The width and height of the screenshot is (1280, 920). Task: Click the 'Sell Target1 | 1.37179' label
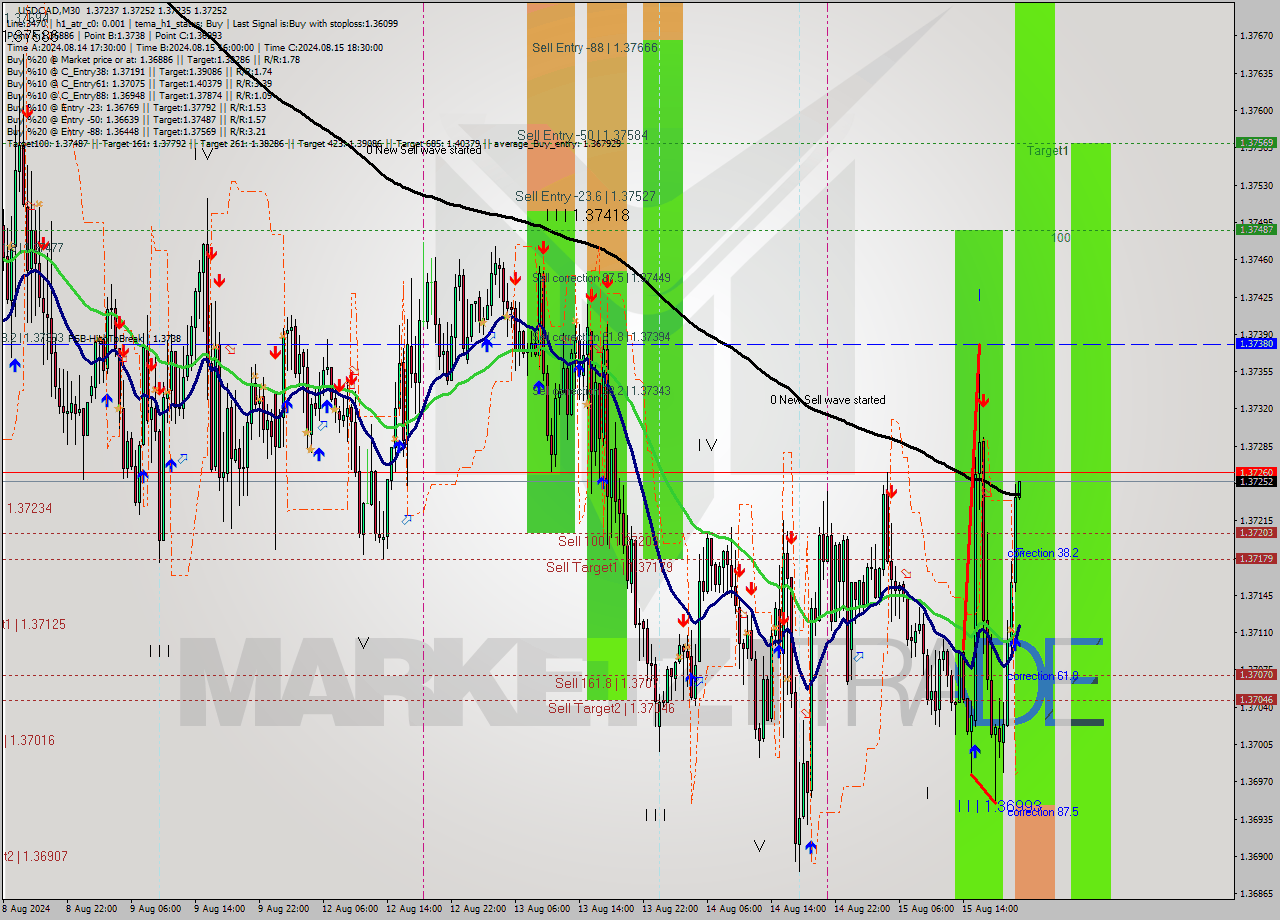[608, 567]
